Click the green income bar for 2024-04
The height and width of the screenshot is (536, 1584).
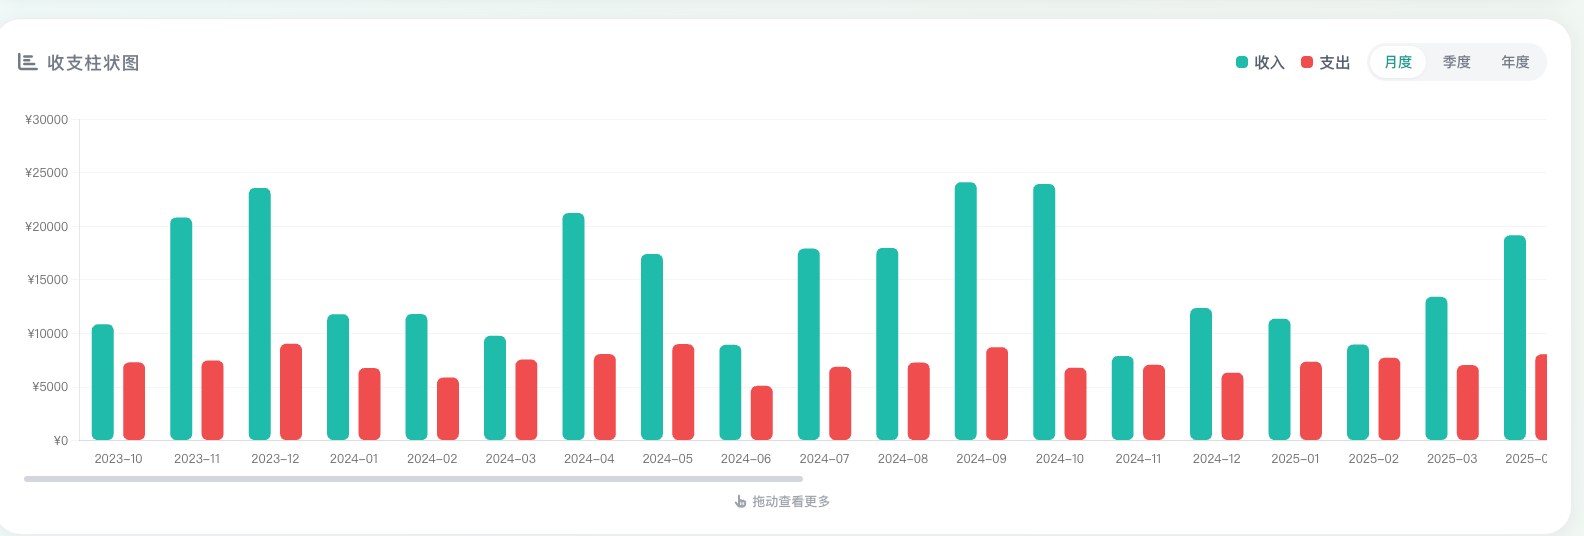pos(573,326)
